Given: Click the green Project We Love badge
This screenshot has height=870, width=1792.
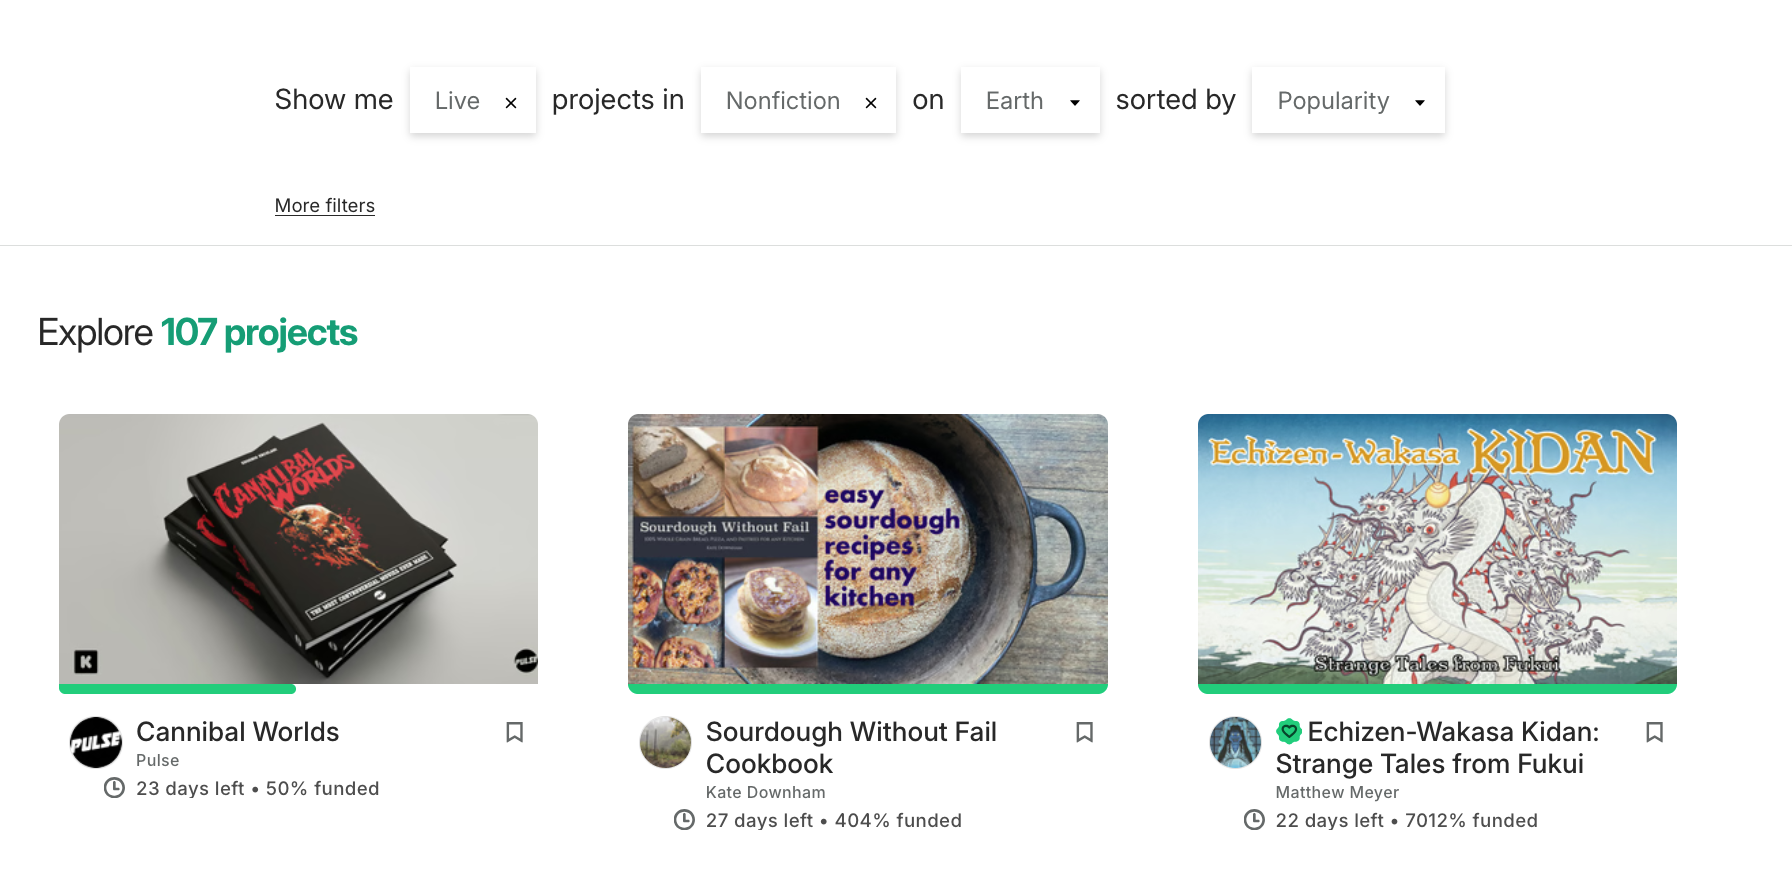Looking at the screenshot, I should (1289, 732).
